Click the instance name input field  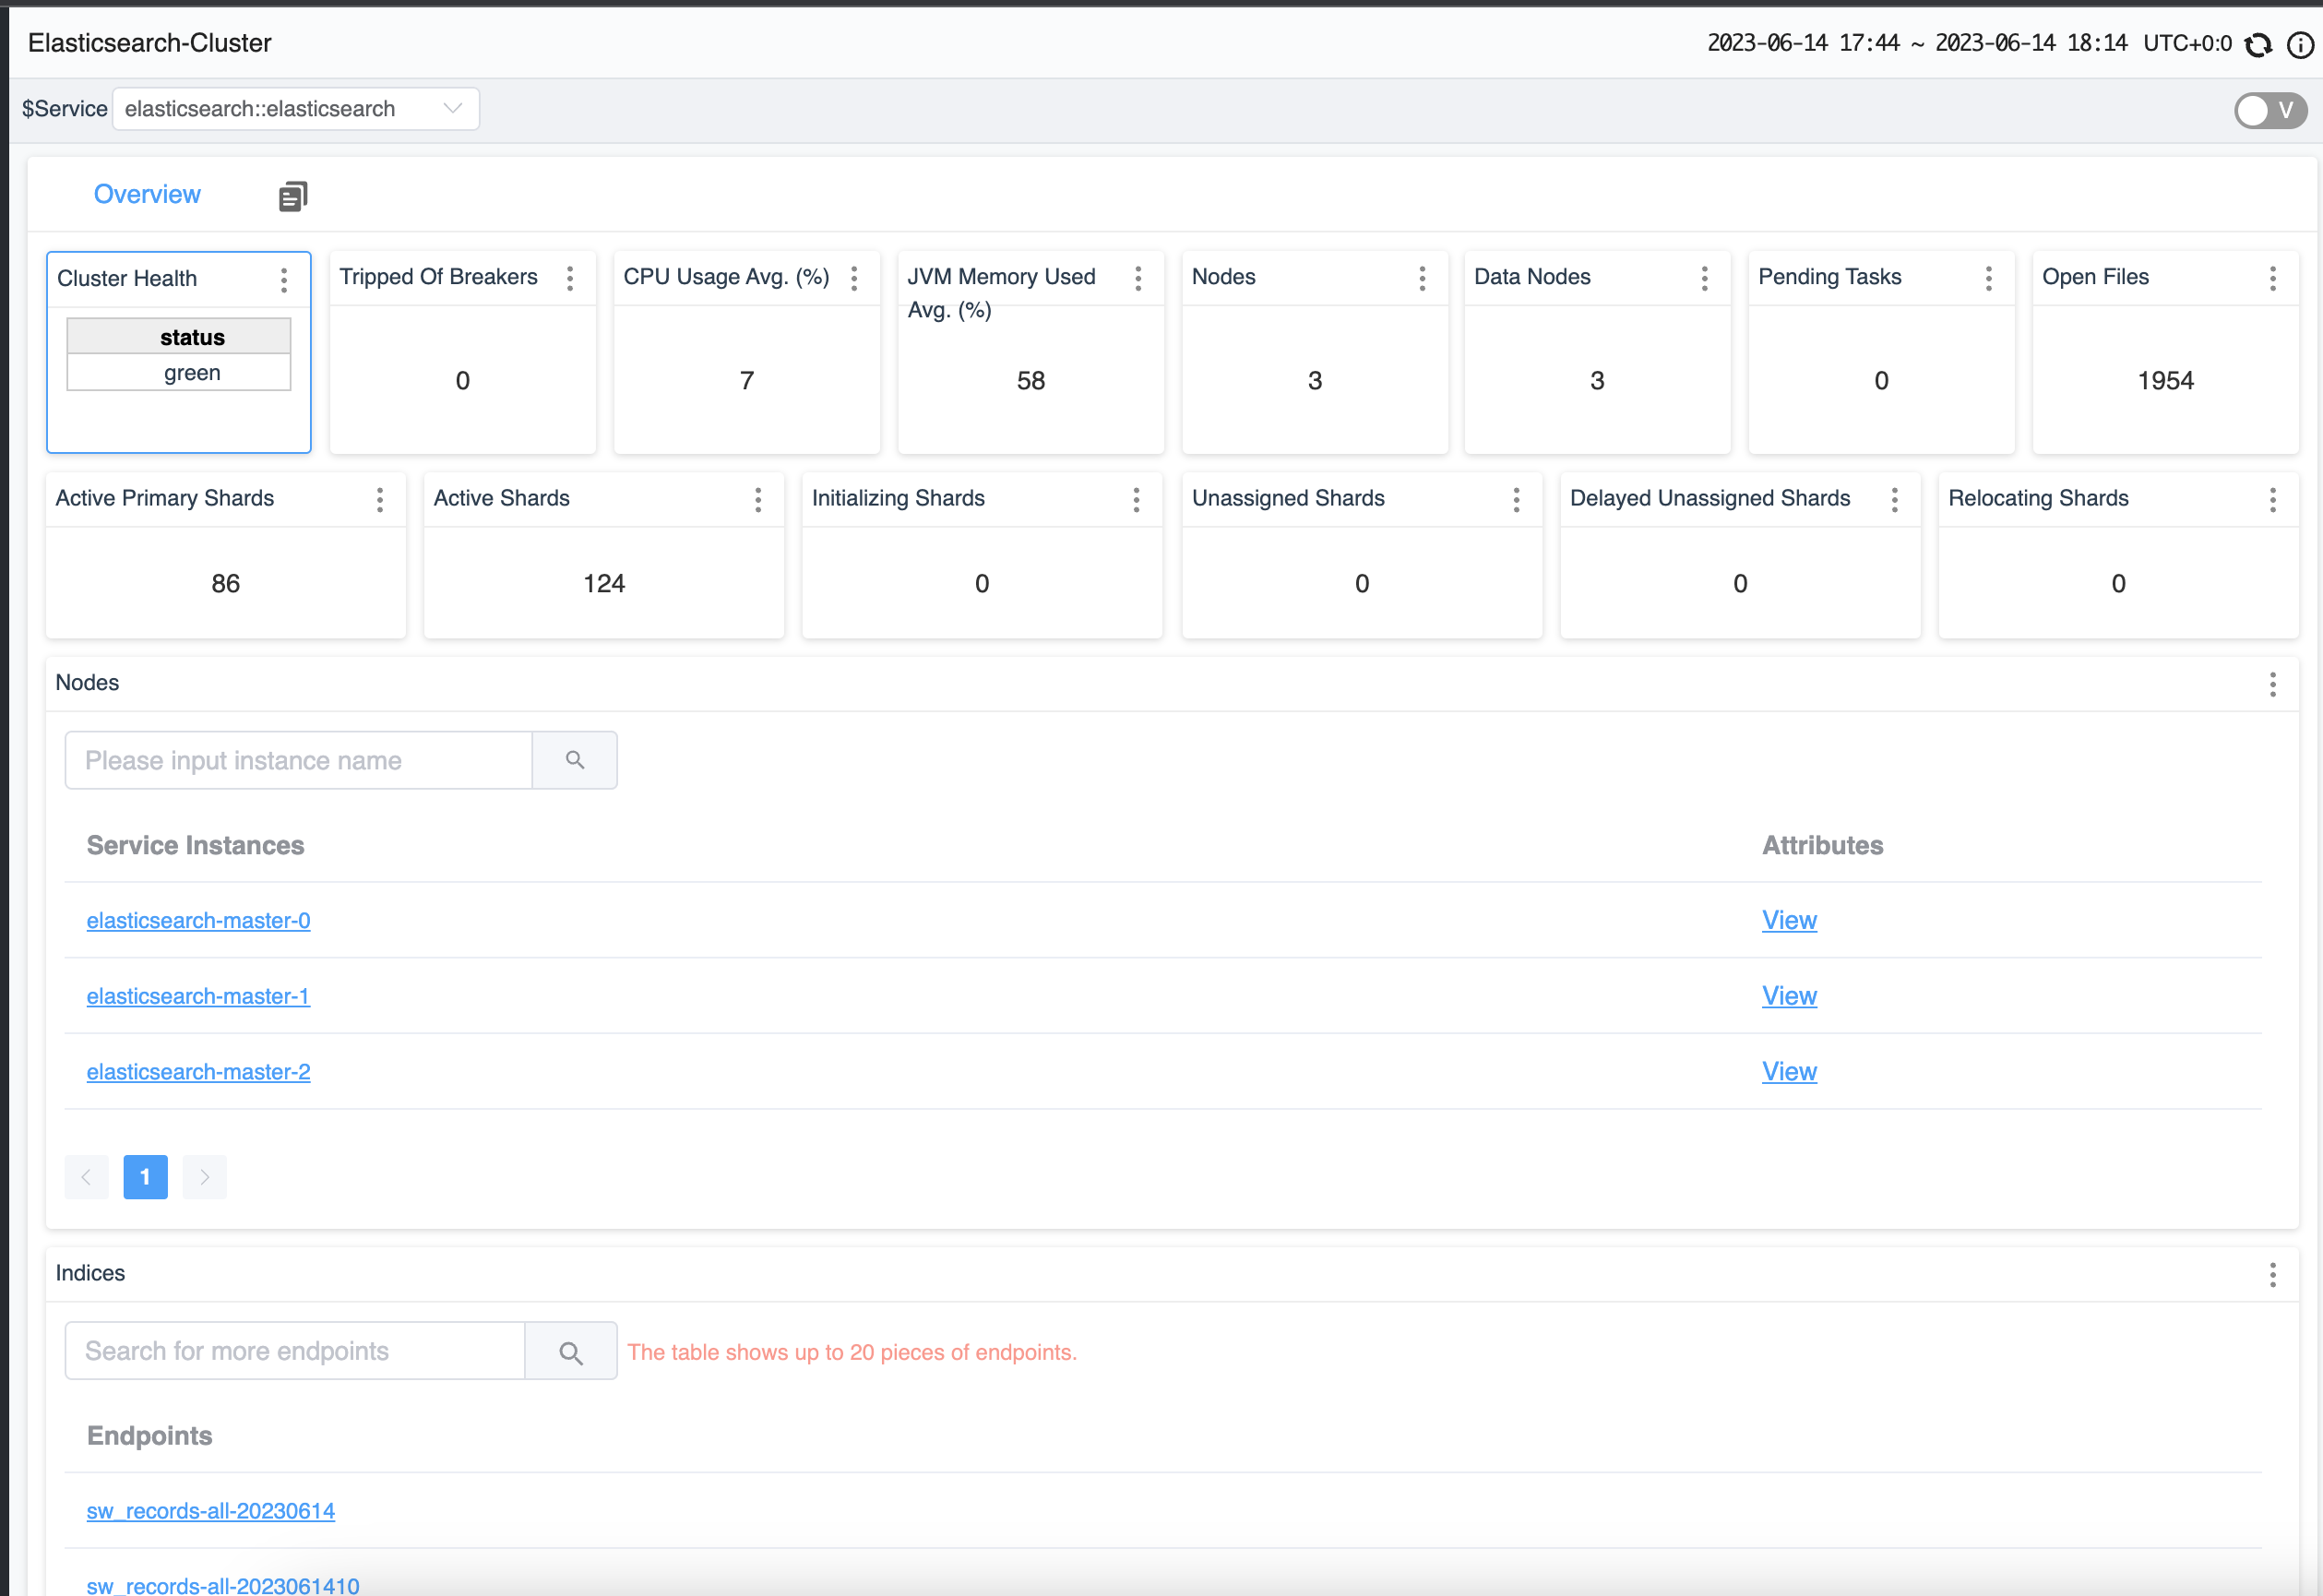[x=298, y=760]
